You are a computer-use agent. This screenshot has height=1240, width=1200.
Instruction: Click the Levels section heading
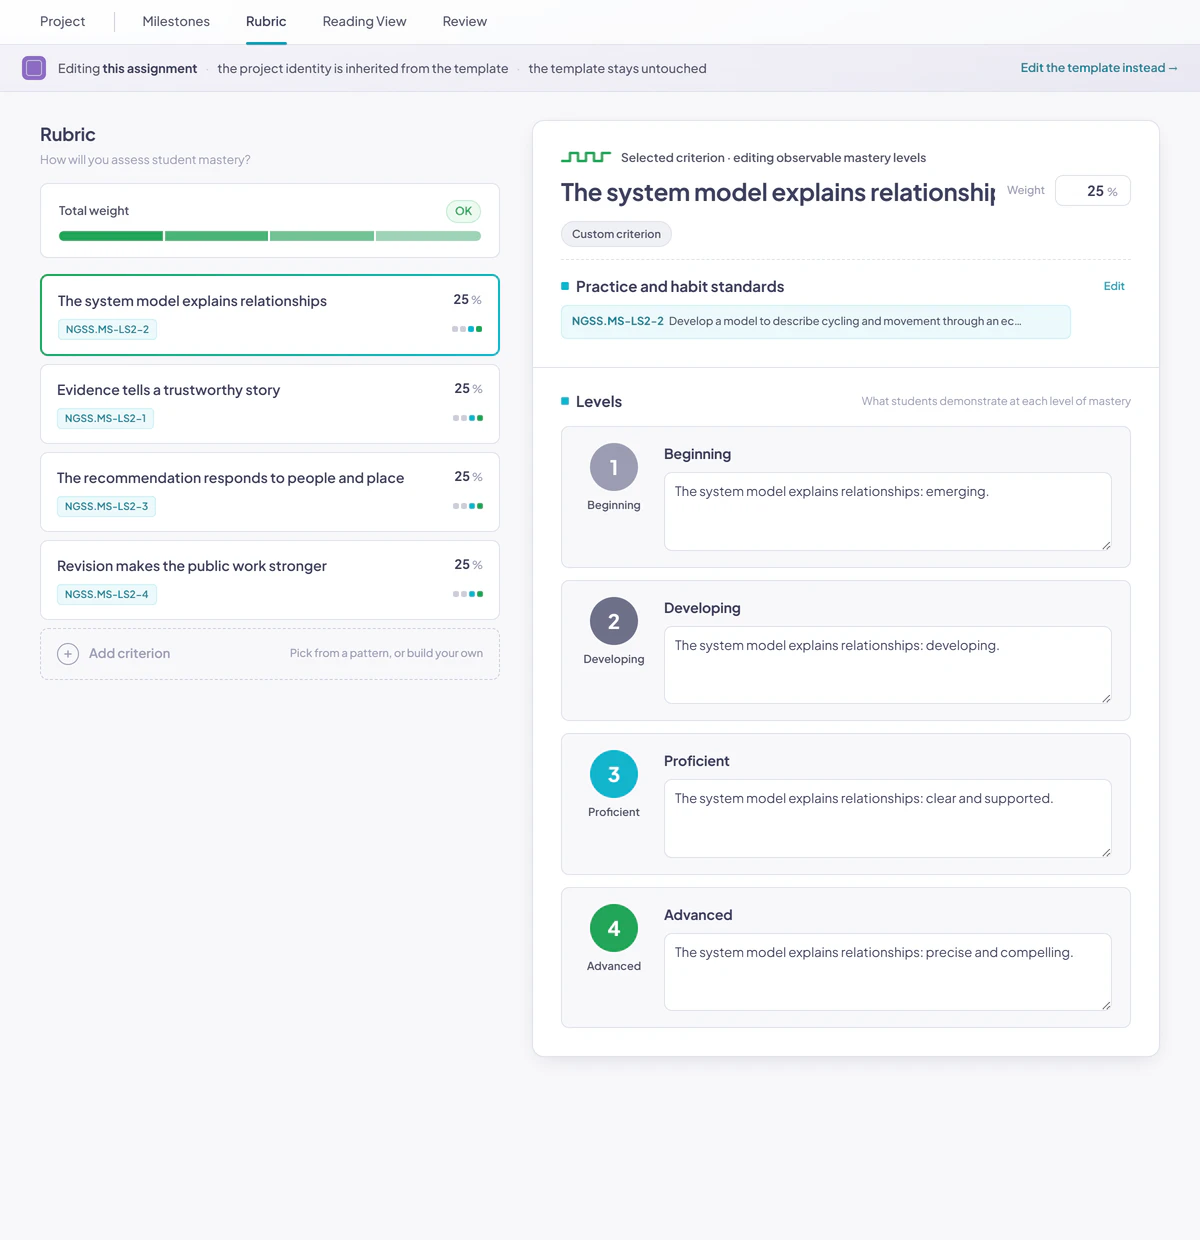pyautogui.click(x=599, y=402)
